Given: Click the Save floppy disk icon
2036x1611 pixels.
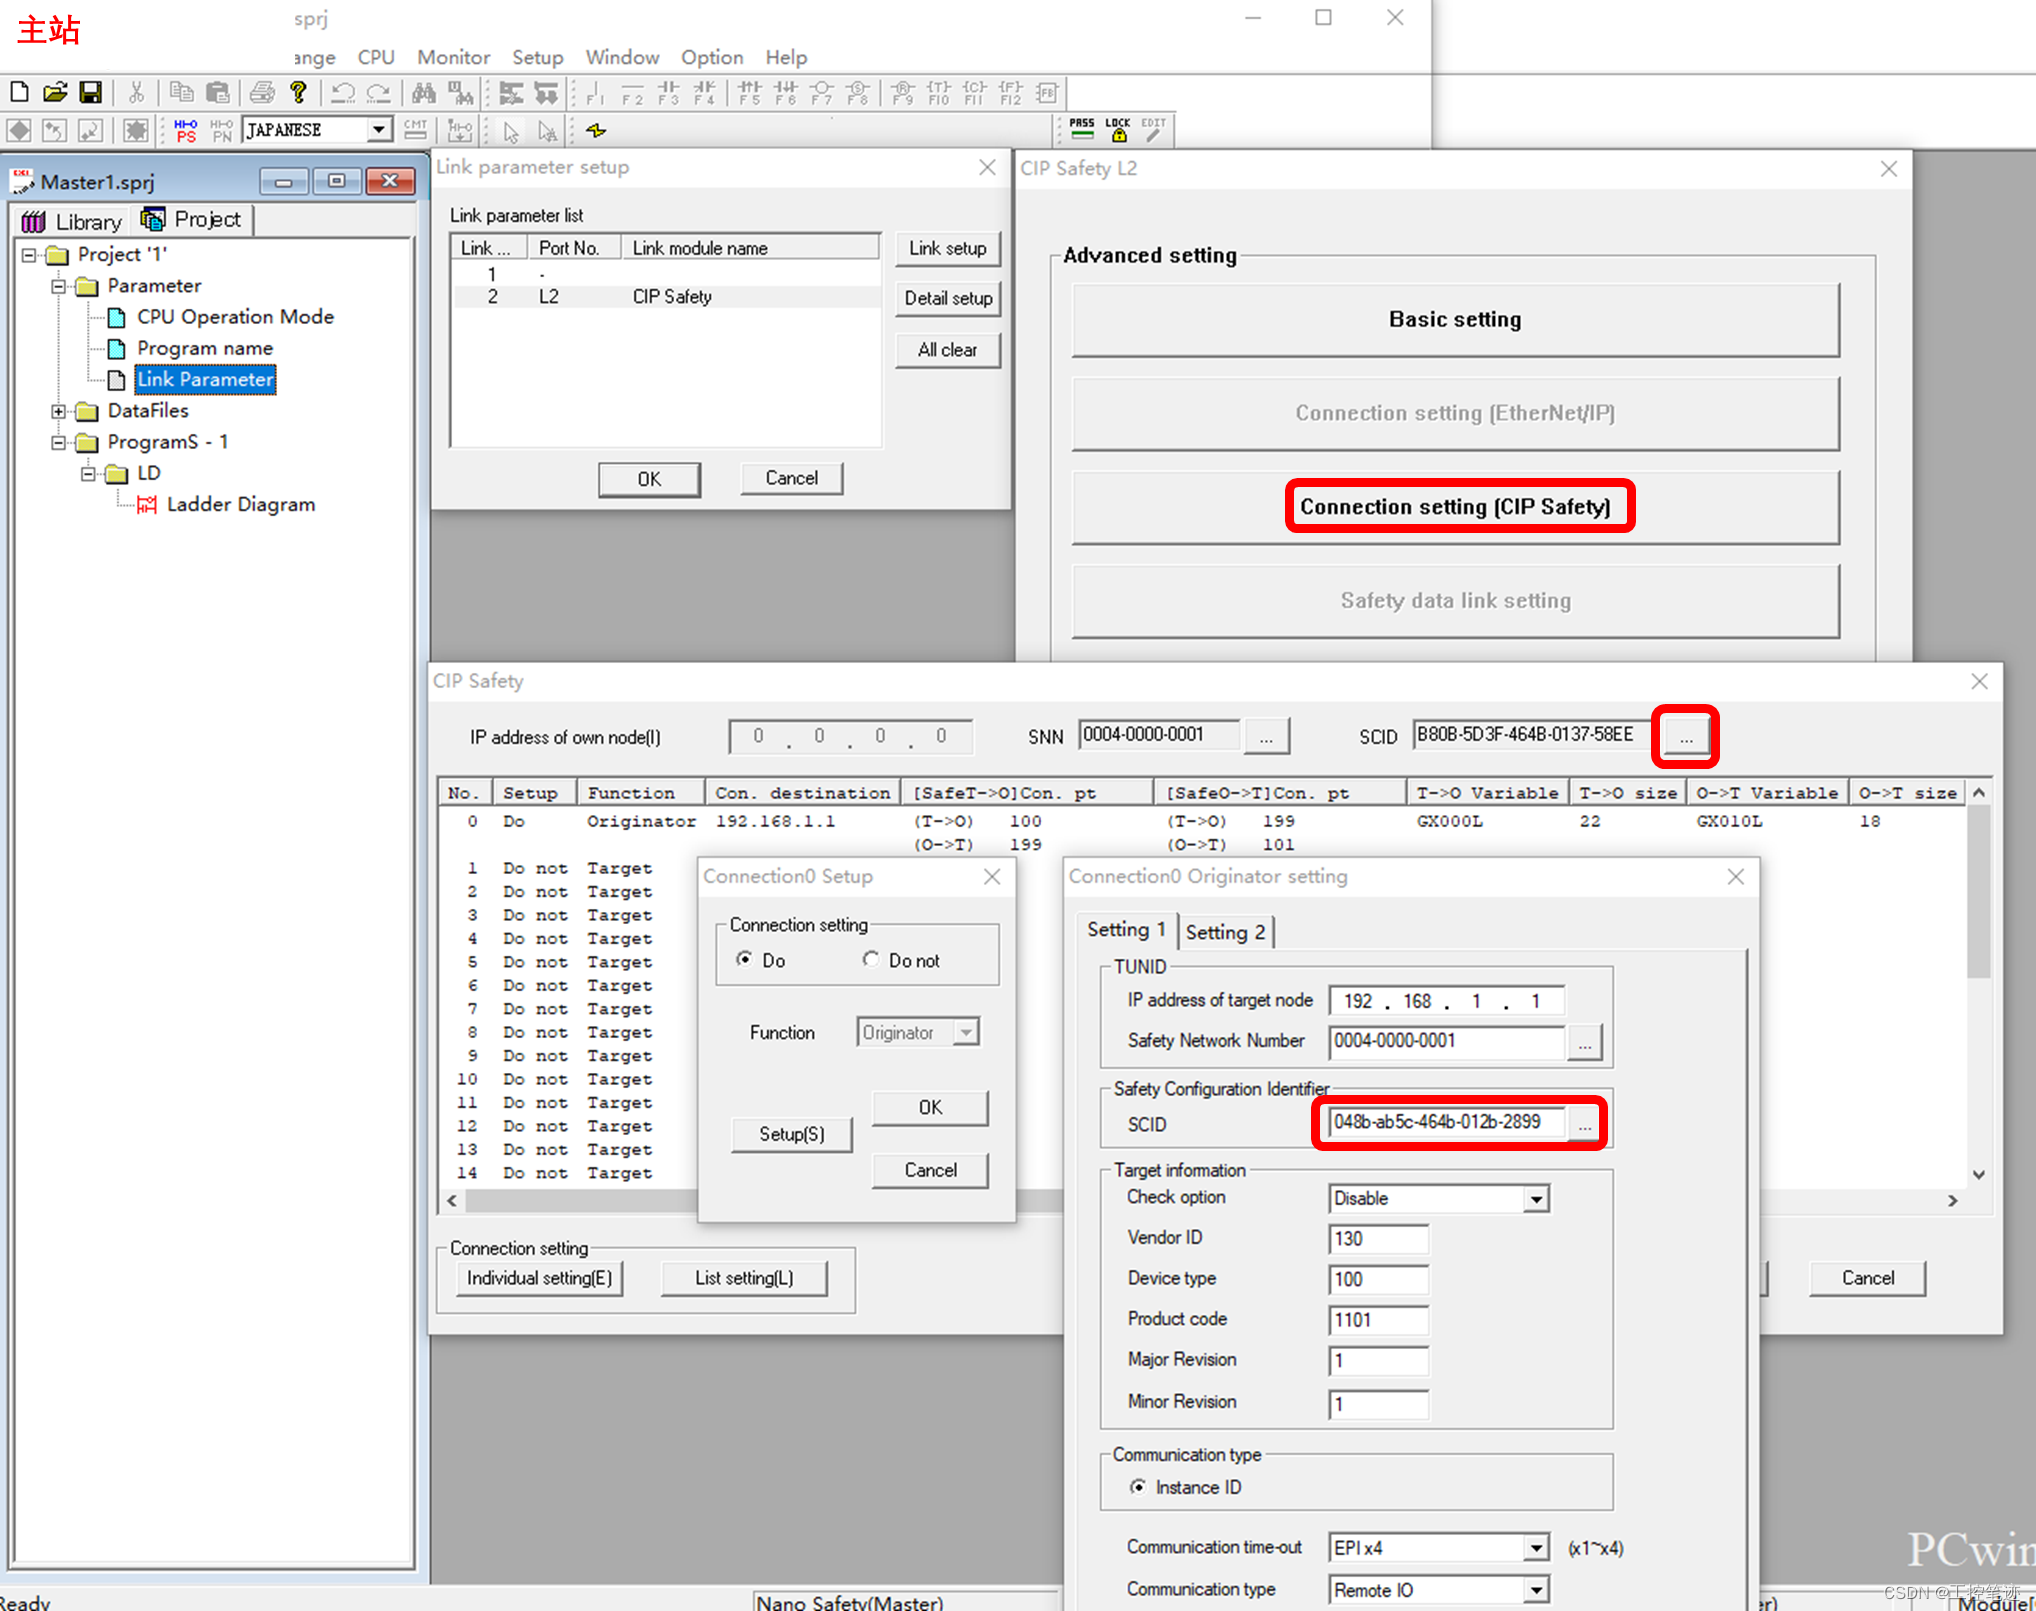Looking at the screenshot, I should tap(91, 93).
